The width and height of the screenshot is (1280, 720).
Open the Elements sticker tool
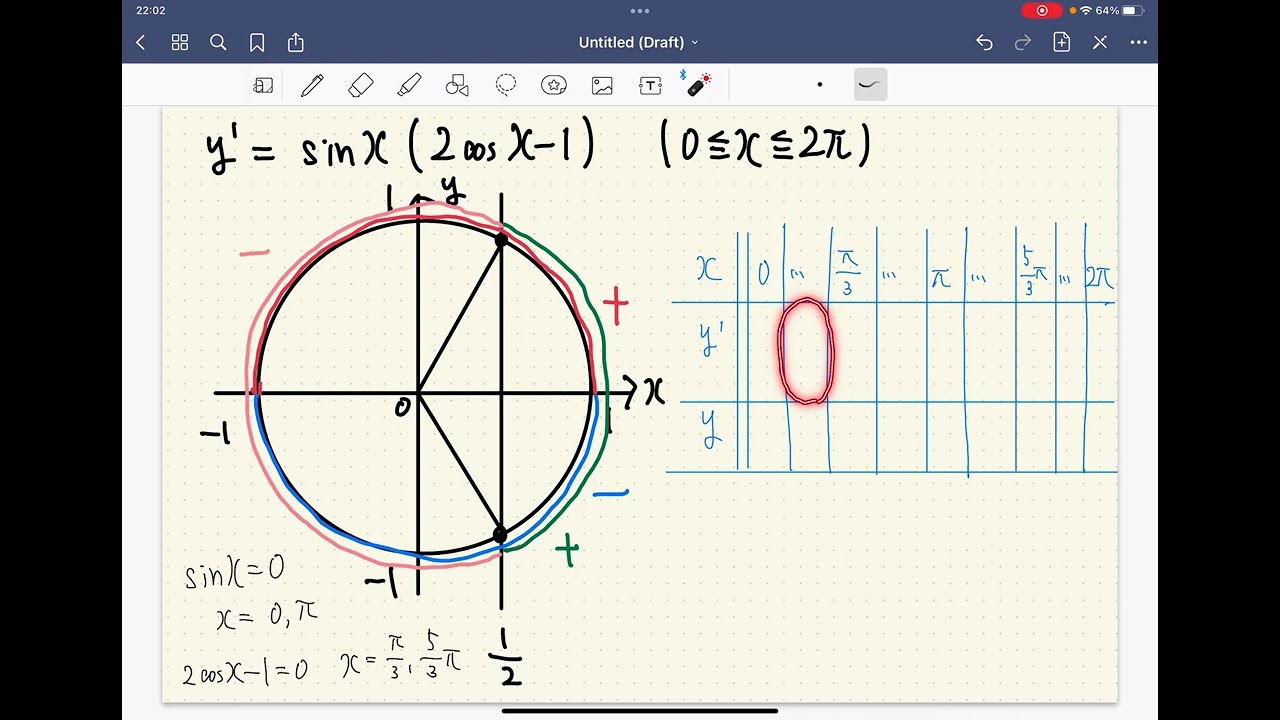554,86
